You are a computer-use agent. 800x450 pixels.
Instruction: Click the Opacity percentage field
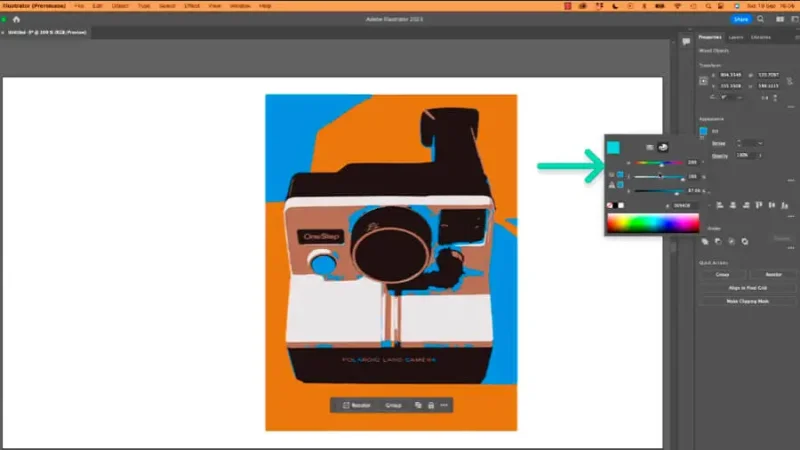(x=745, y=155)
